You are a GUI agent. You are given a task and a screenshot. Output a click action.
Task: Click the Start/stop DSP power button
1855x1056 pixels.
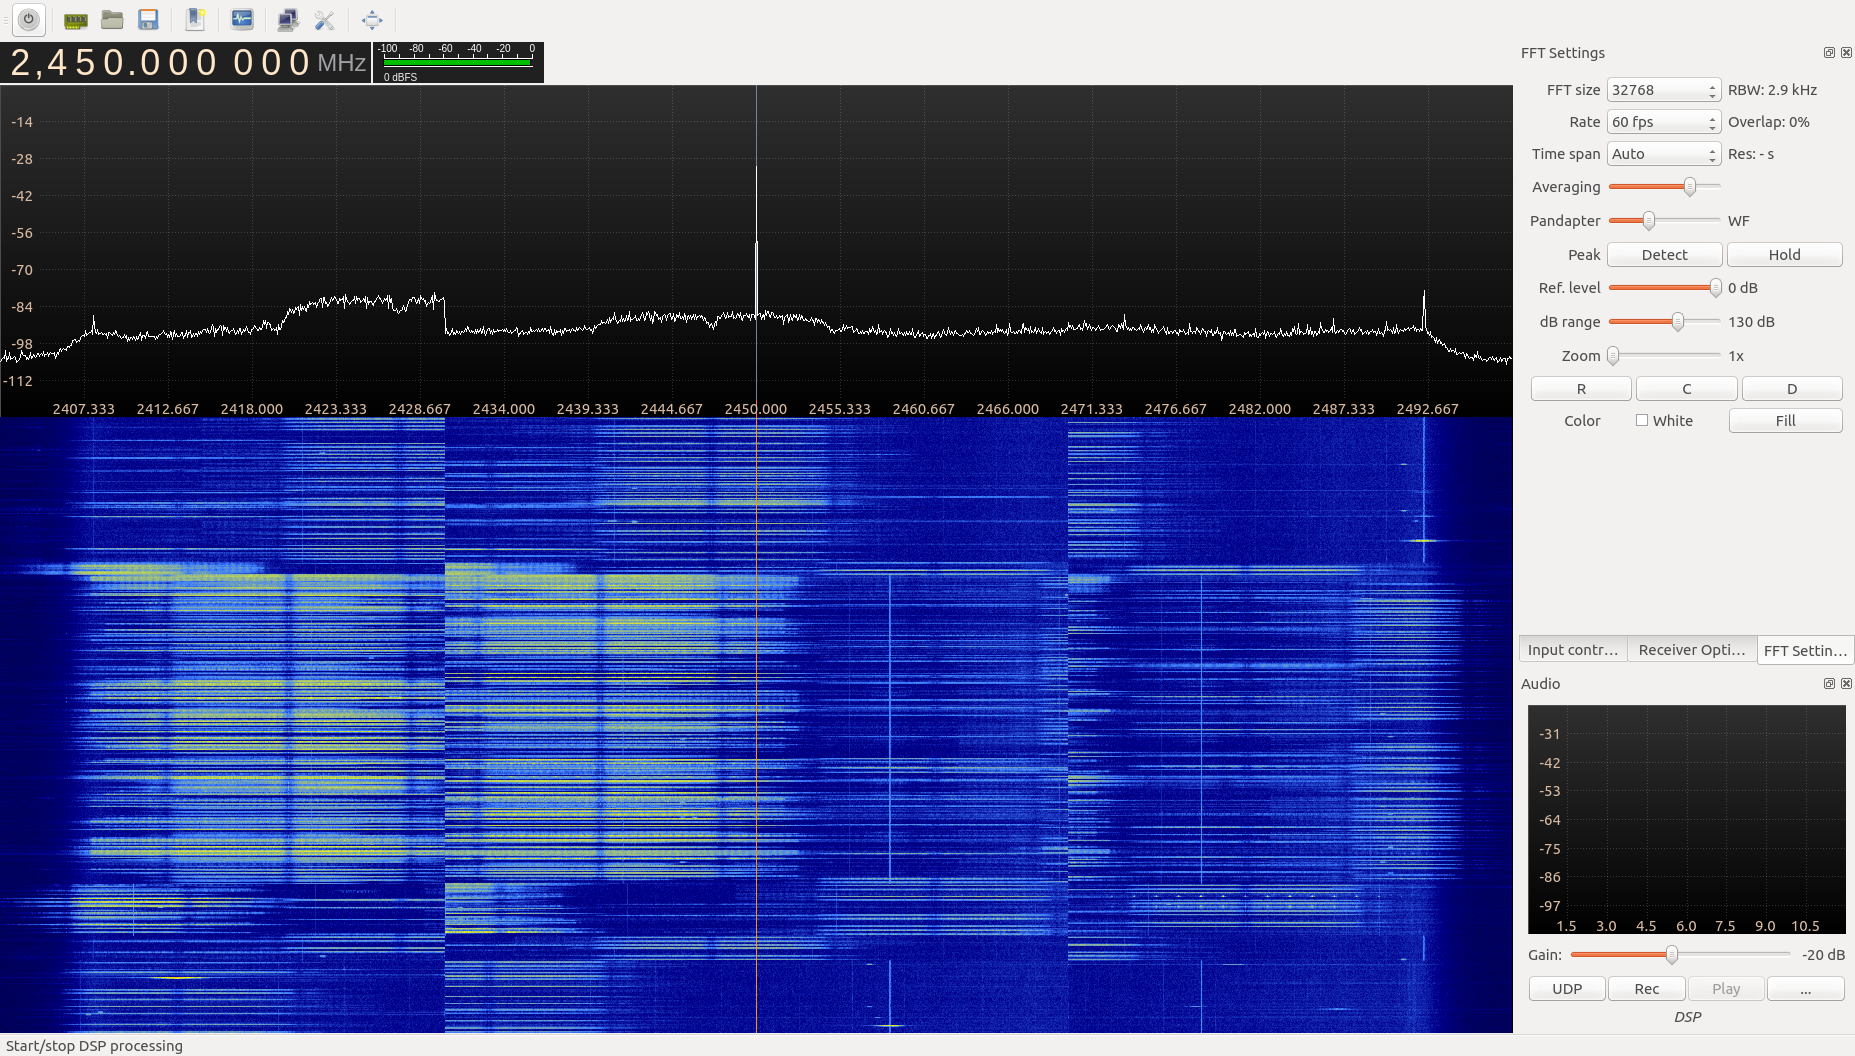(x=29, y=19)
